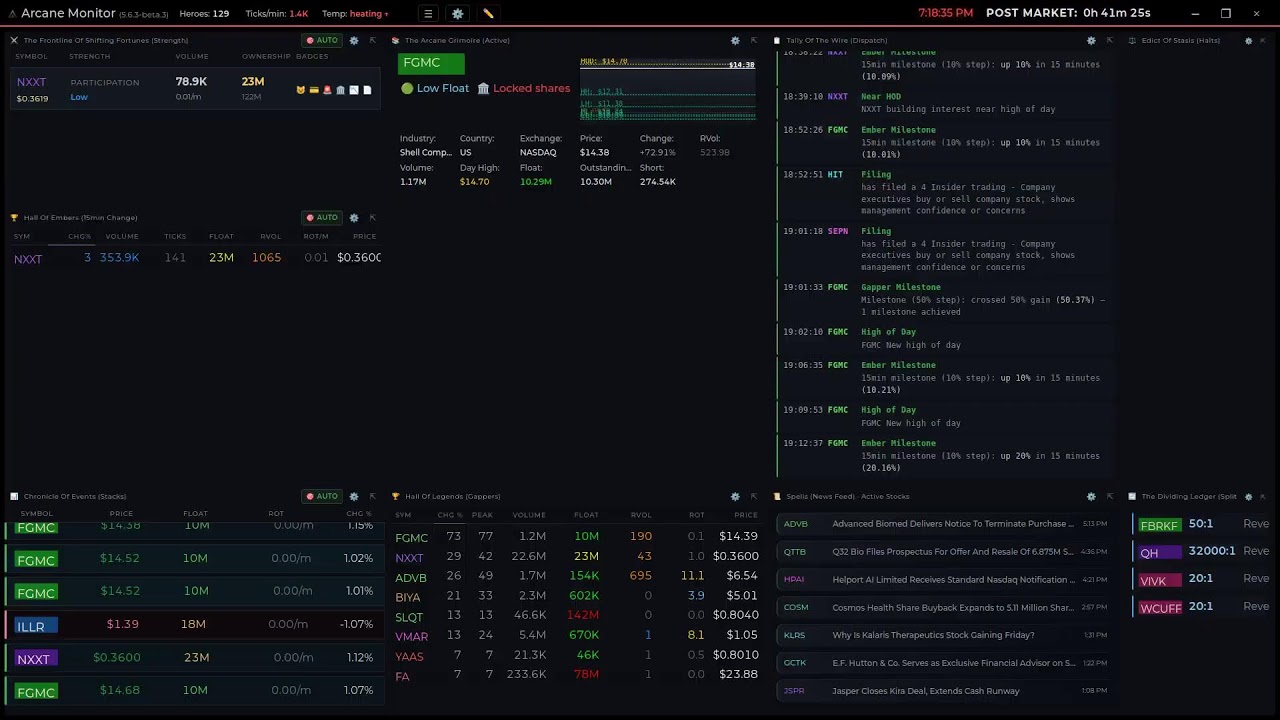Open settings gear of the Hall Of Embers panel

[353, 217]
